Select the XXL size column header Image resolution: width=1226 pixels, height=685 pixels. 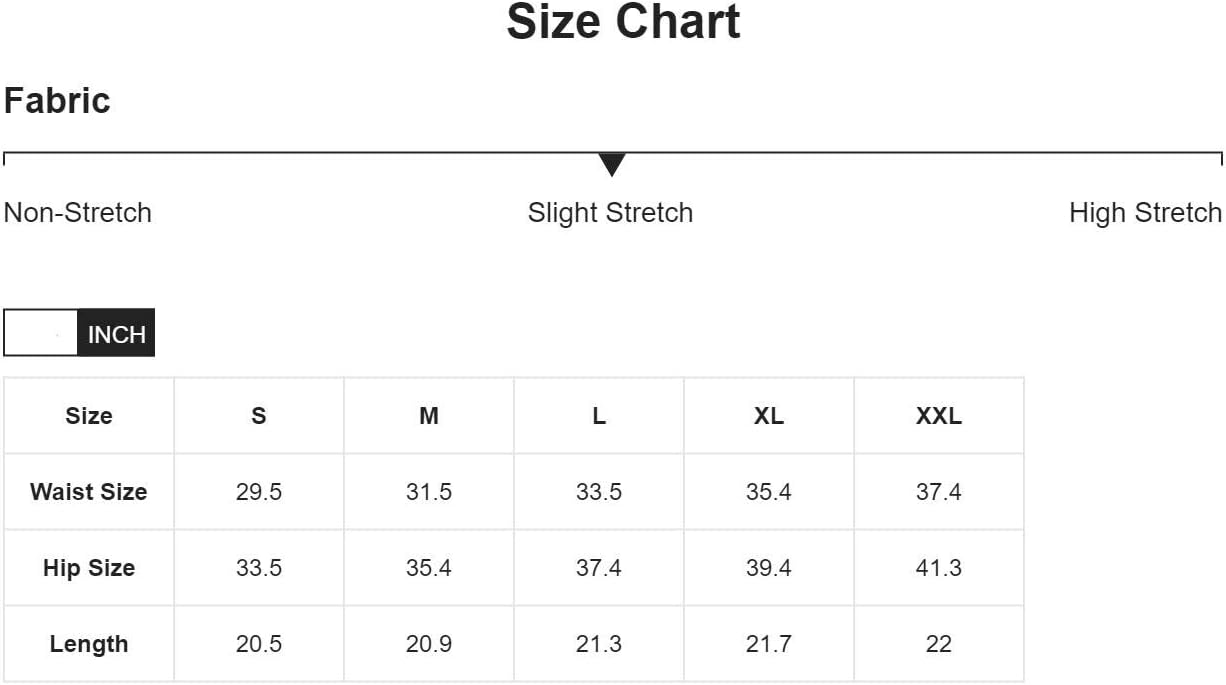(x=939, y=416)
